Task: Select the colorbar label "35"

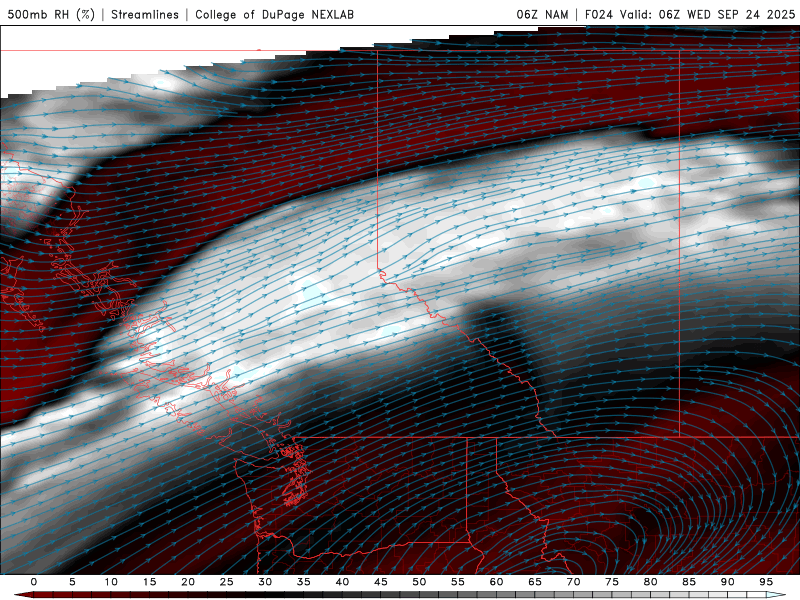Action: click(x=304, y=582)
